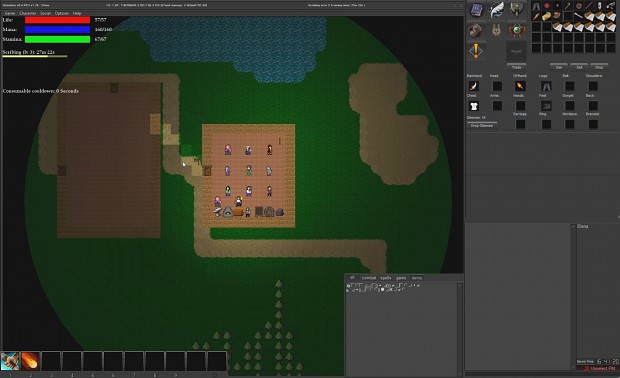Click the equipped Mainhand feather slot
The image size is (620, 378).
click(474, 86)
